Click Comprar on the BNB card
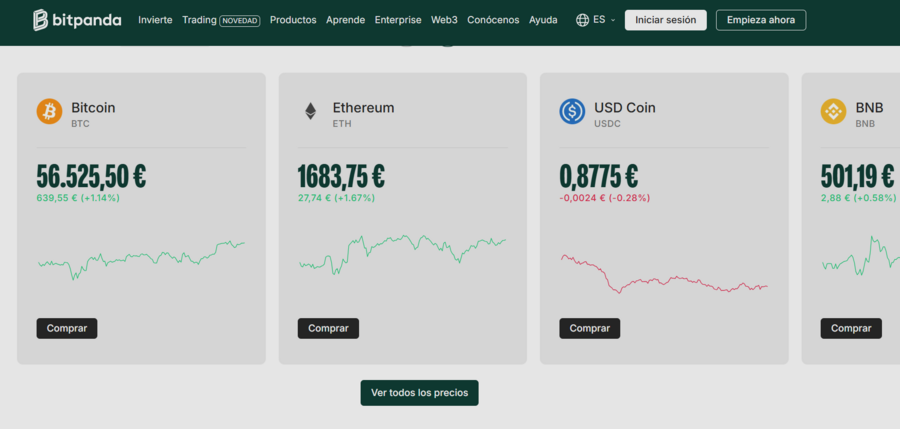Screen dimensions: 900x429 [x=851, y=328]
